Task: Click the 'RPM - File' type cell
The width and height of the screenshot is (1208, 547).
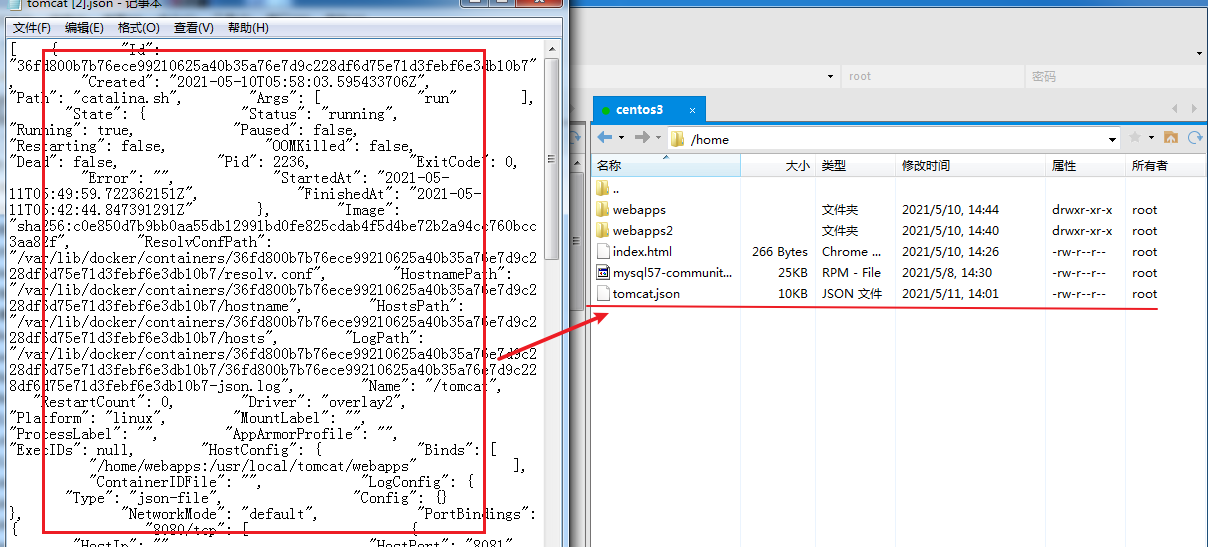Action: click(x=851, y=273)
